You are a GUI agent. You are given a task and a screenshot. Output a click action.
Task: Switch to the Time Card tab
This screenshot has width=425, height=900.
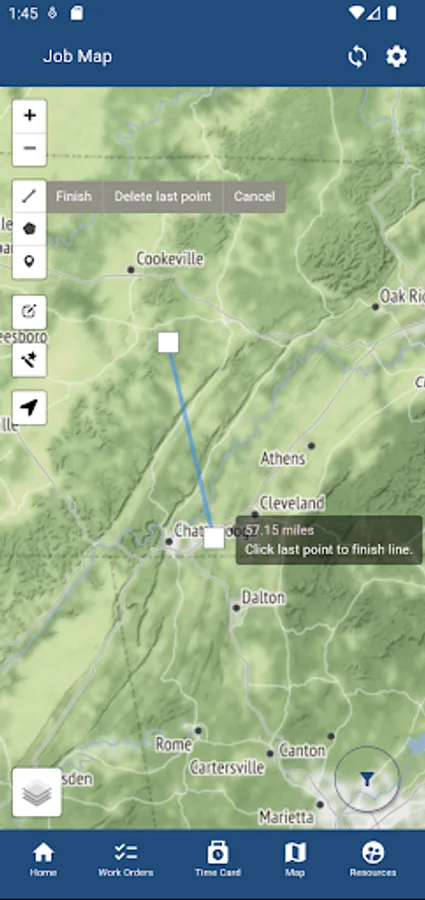218,859
